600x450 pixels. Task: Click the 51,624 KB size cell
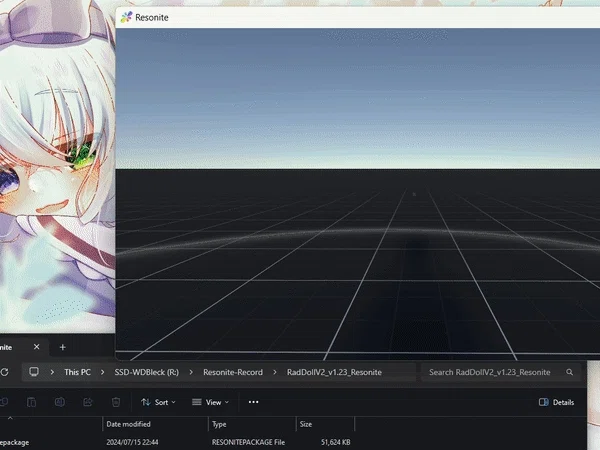(336, 442)
